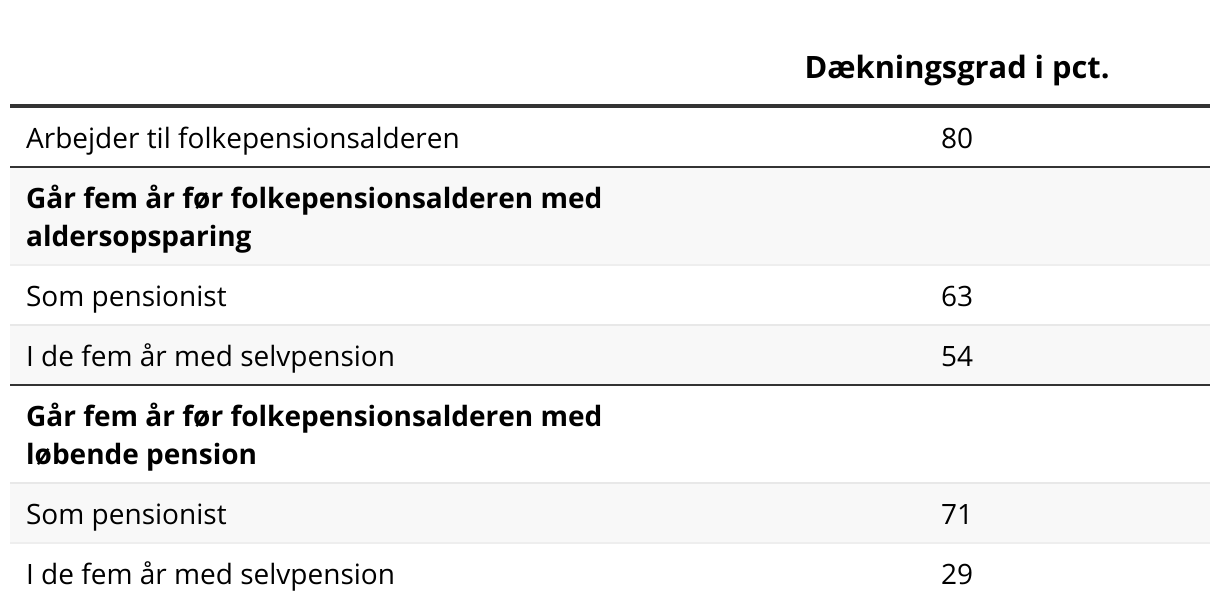Click the bold word "aldersopsparing"
Viewport: 1220px width, 612px height.
point(139,237)
